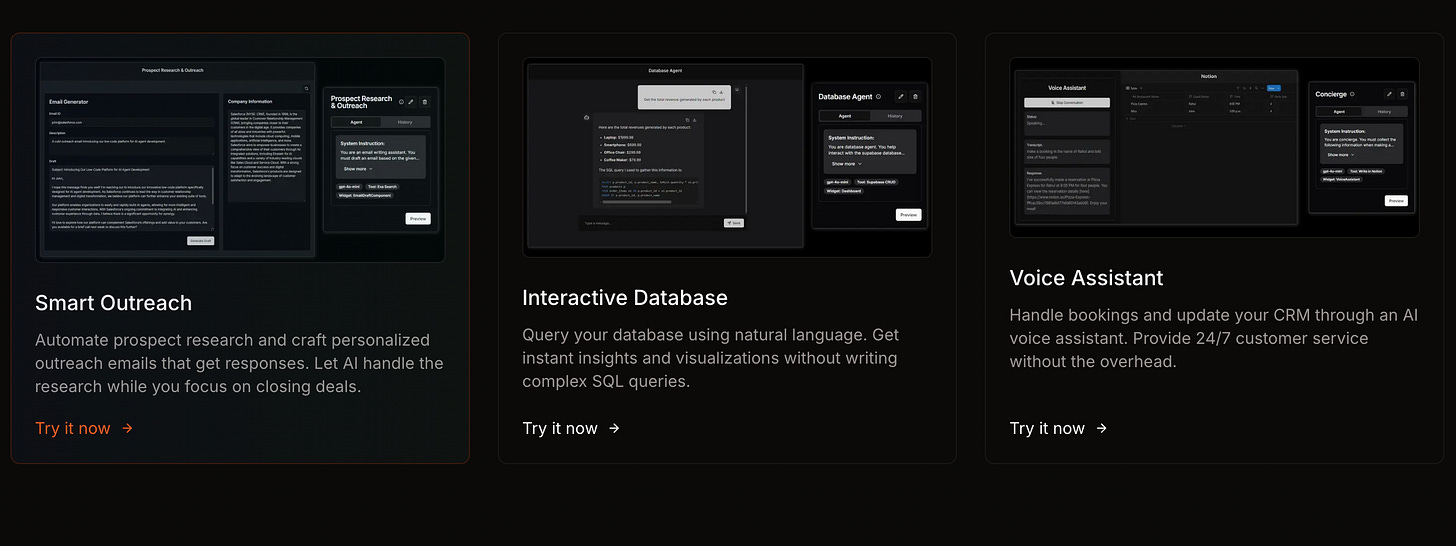This screenshot has width=1456, height=546.
Task: Click the Voice Assistant preview thumbnail
Action: (x=1214, y=147)
